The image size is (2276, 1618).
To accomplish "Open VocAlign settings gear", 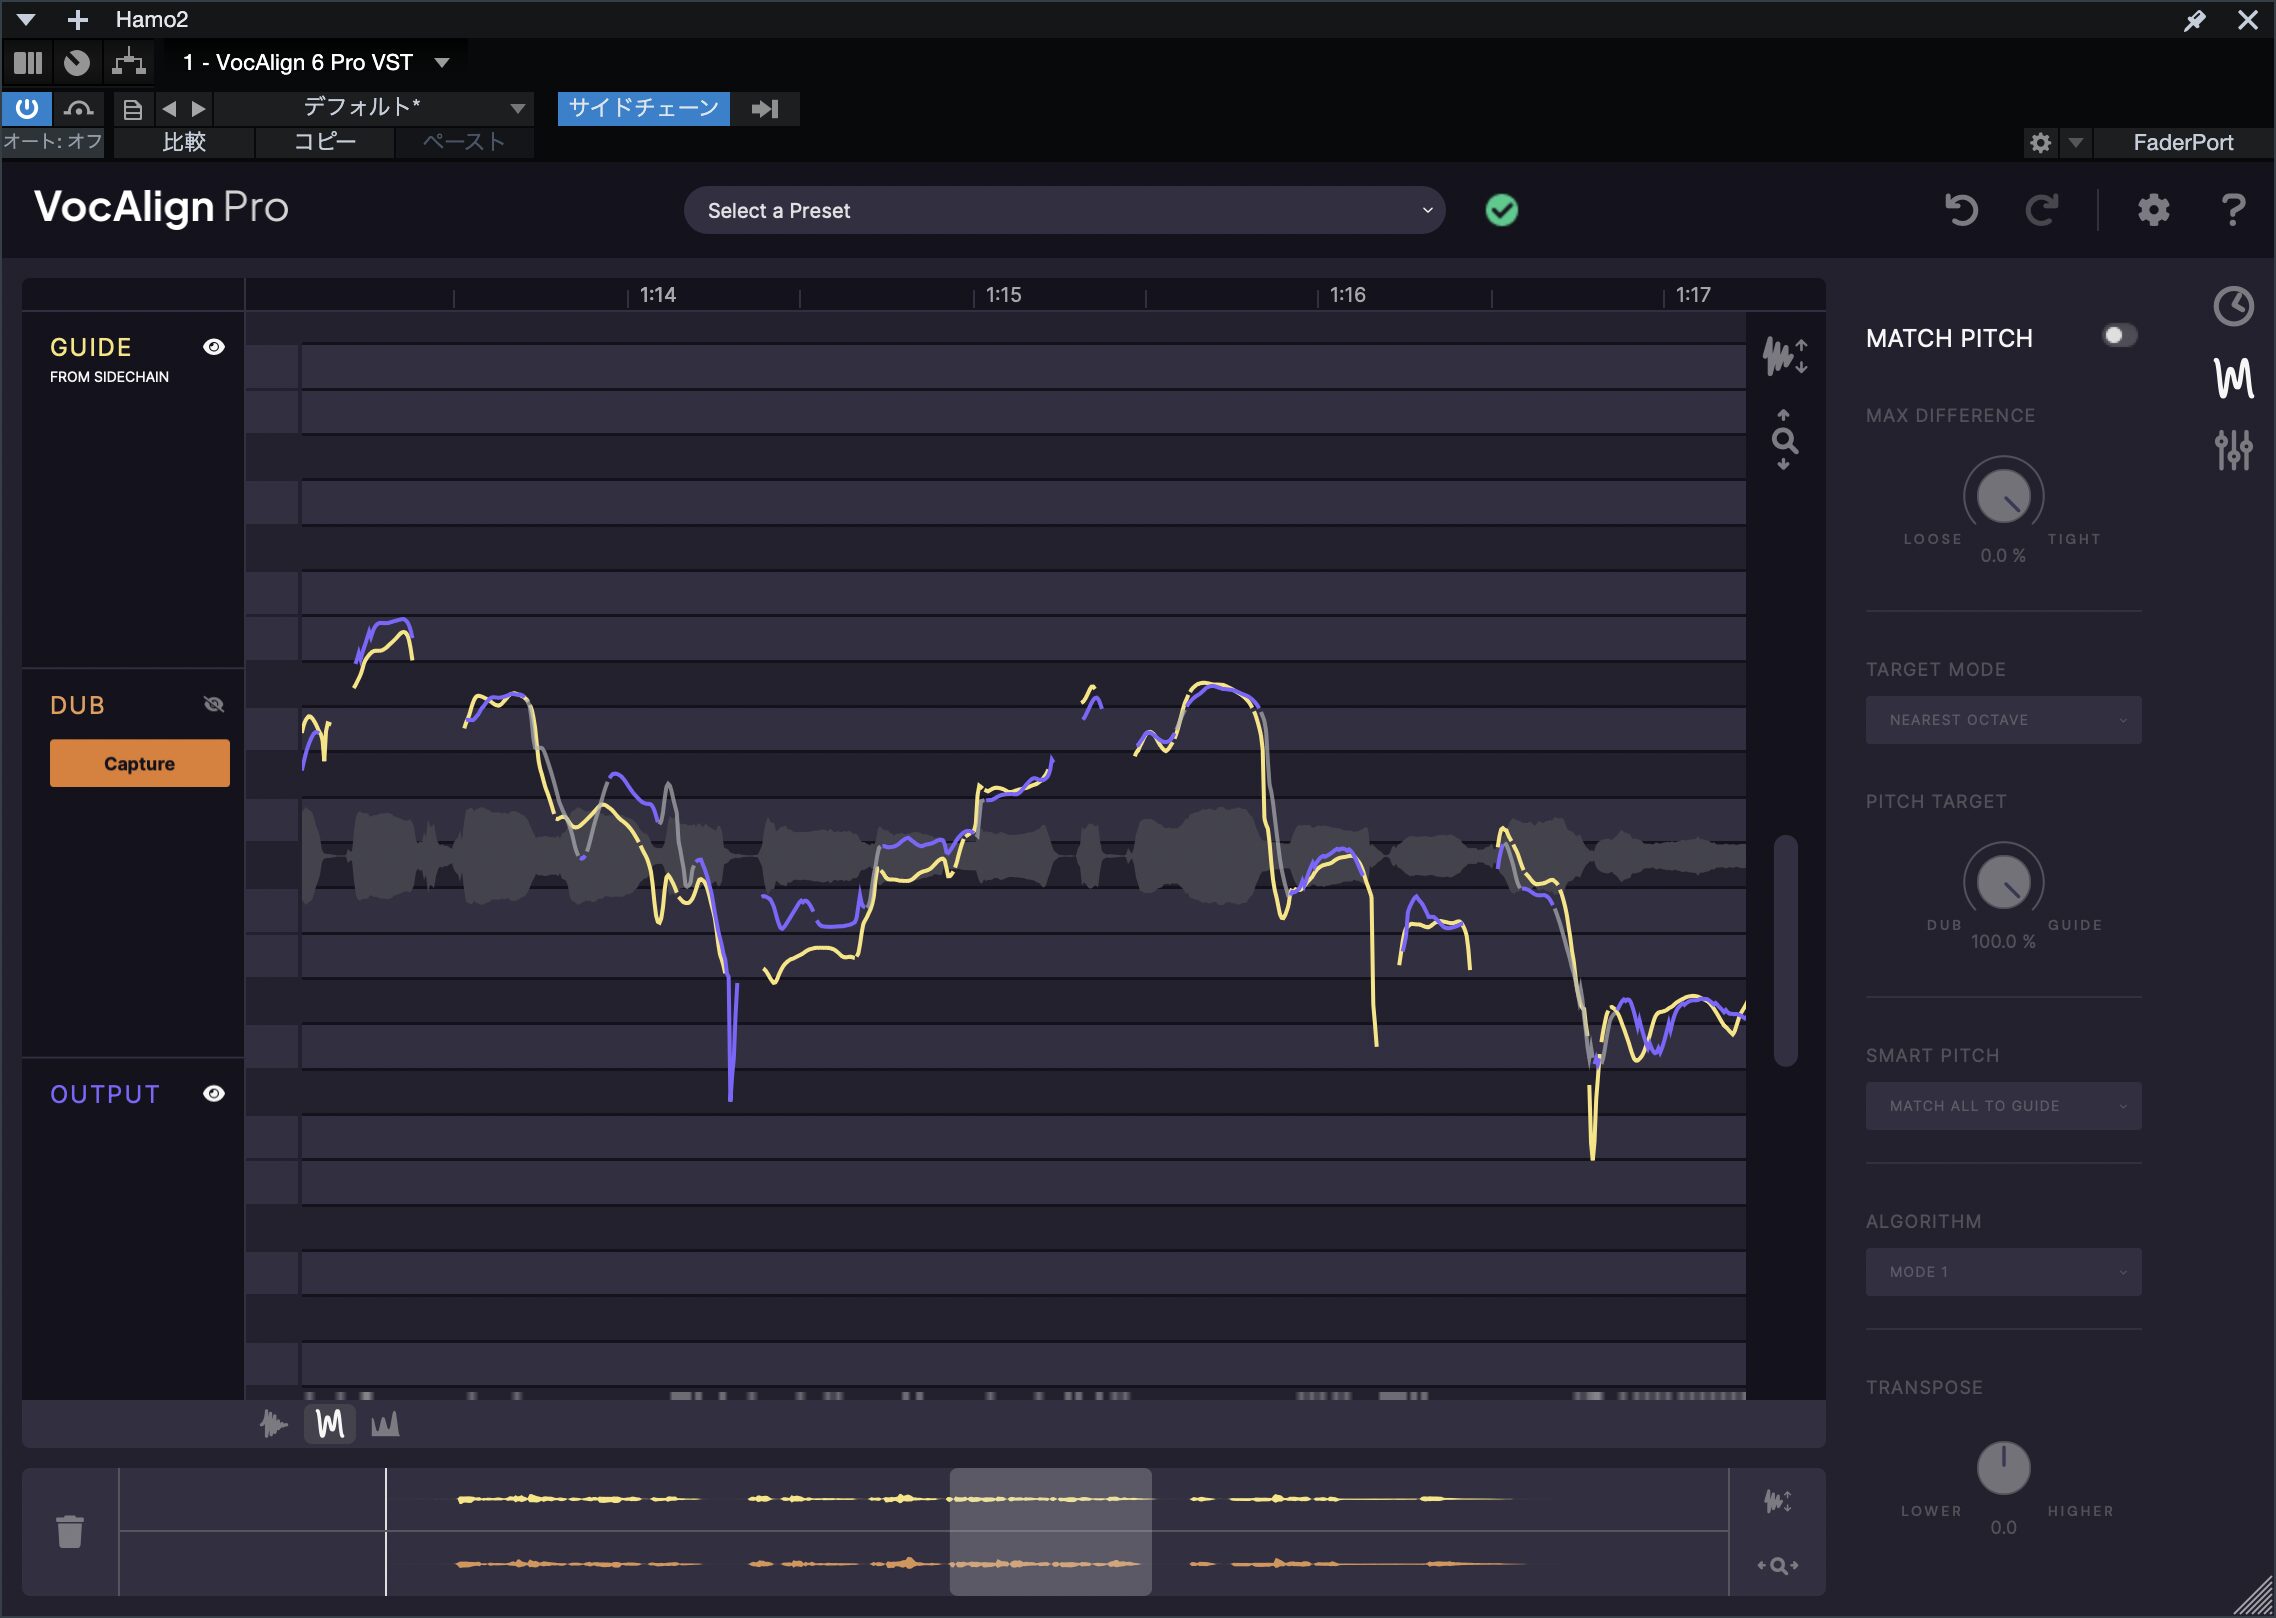I will click(2153, 210).
